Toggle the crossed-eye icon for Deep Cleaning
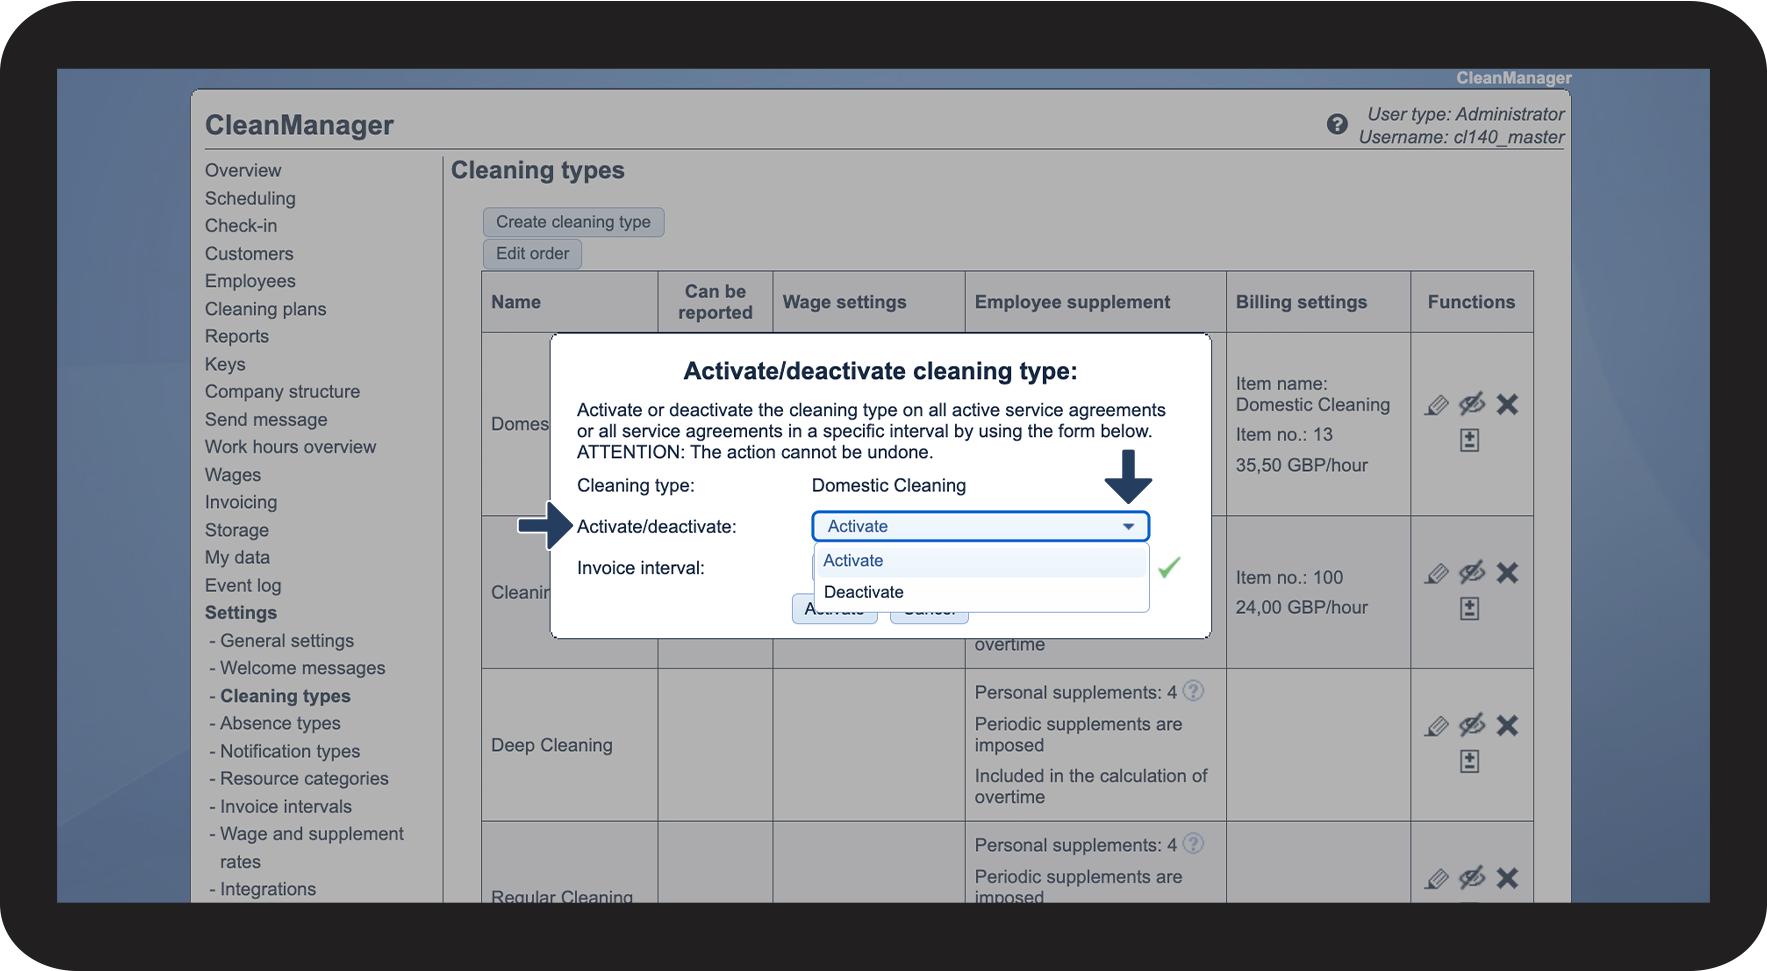Screen dimensions: 1767x971 pos(1472,726)
